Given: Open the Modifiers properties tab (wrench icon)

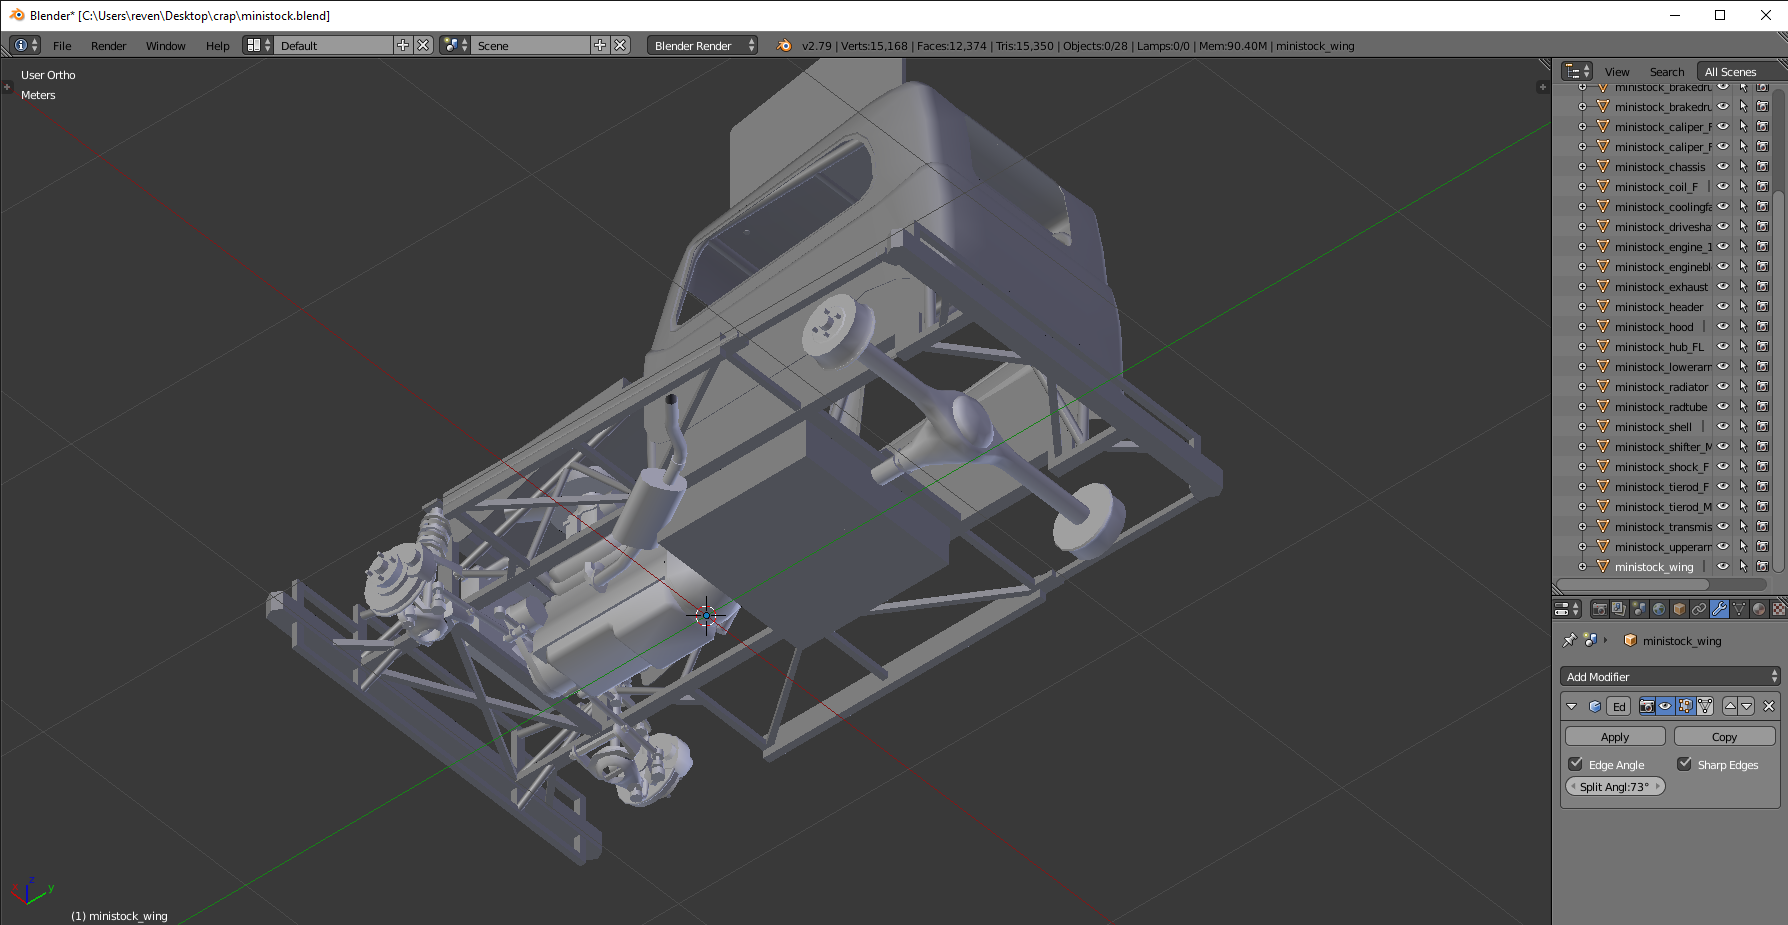Looking at the screenshot, I should [1719, 609].
